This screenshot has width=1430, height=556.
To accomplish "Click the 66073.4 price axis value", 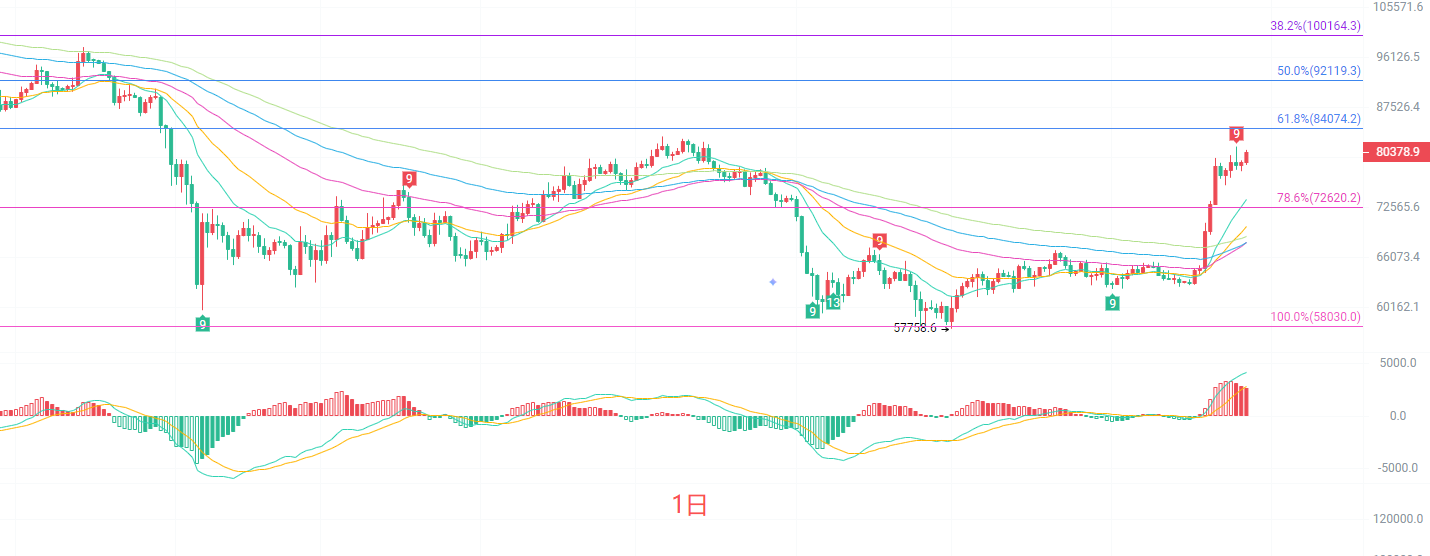I will click(1399, 257).
